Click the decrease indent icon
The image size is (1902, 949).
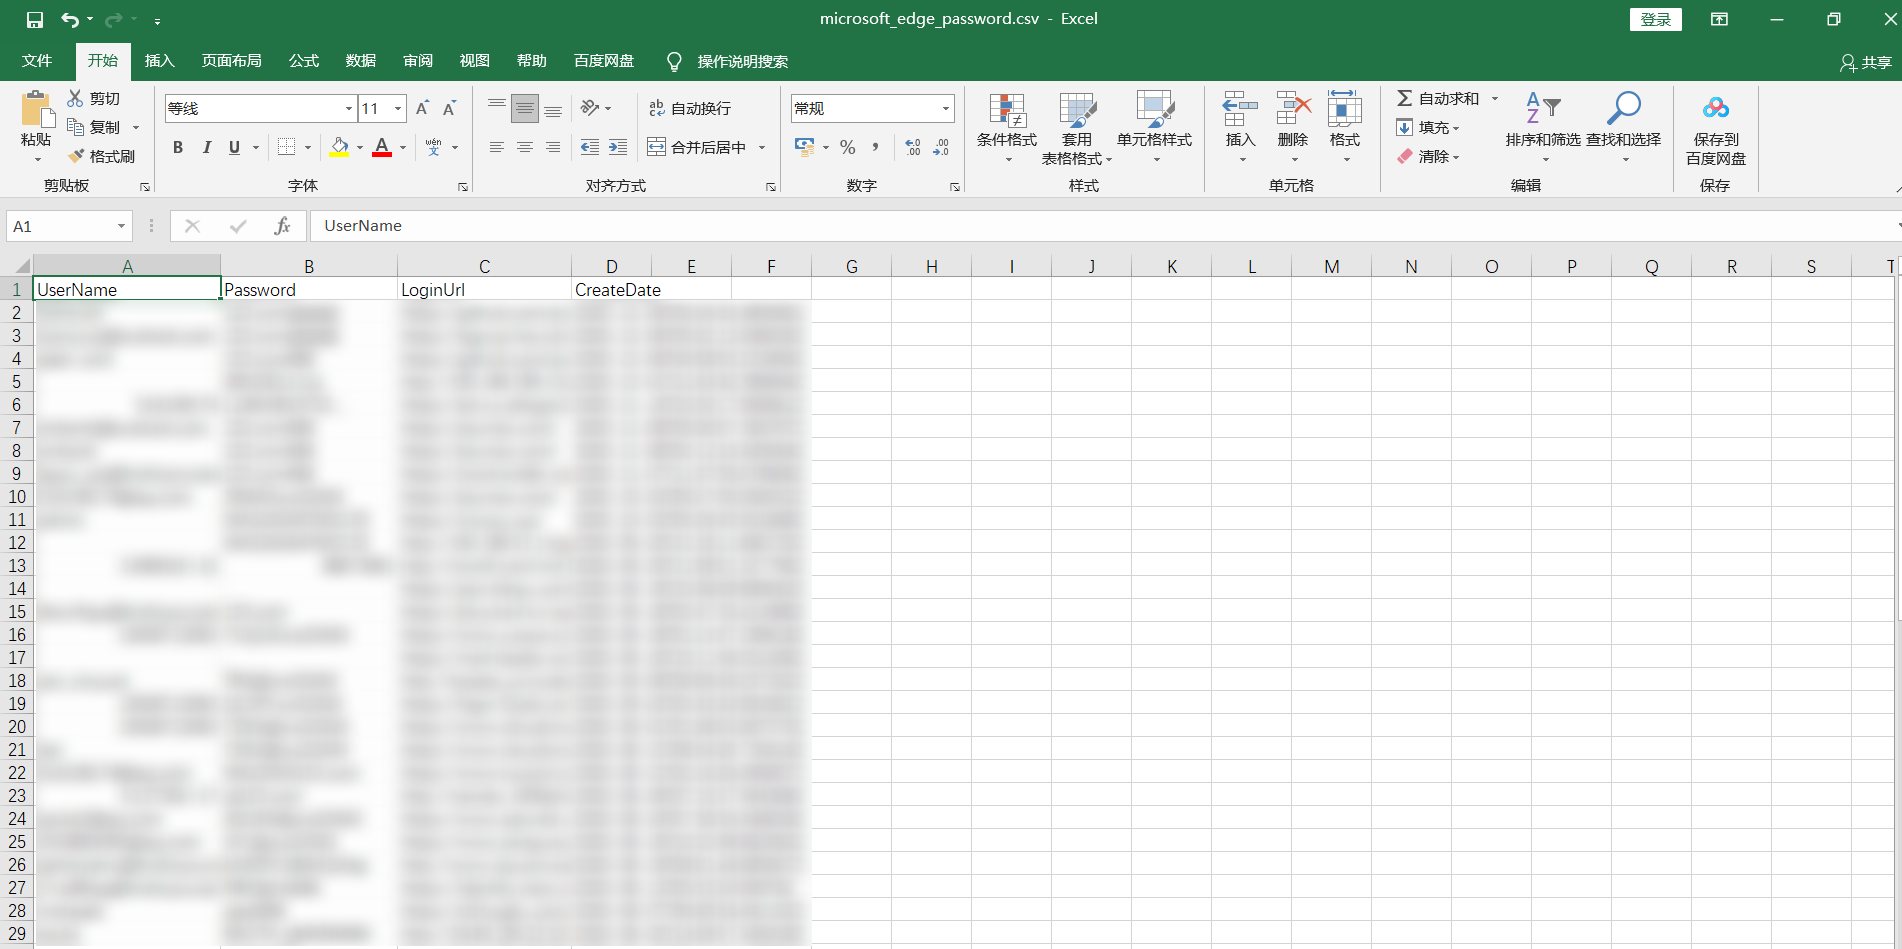(590, 147)
